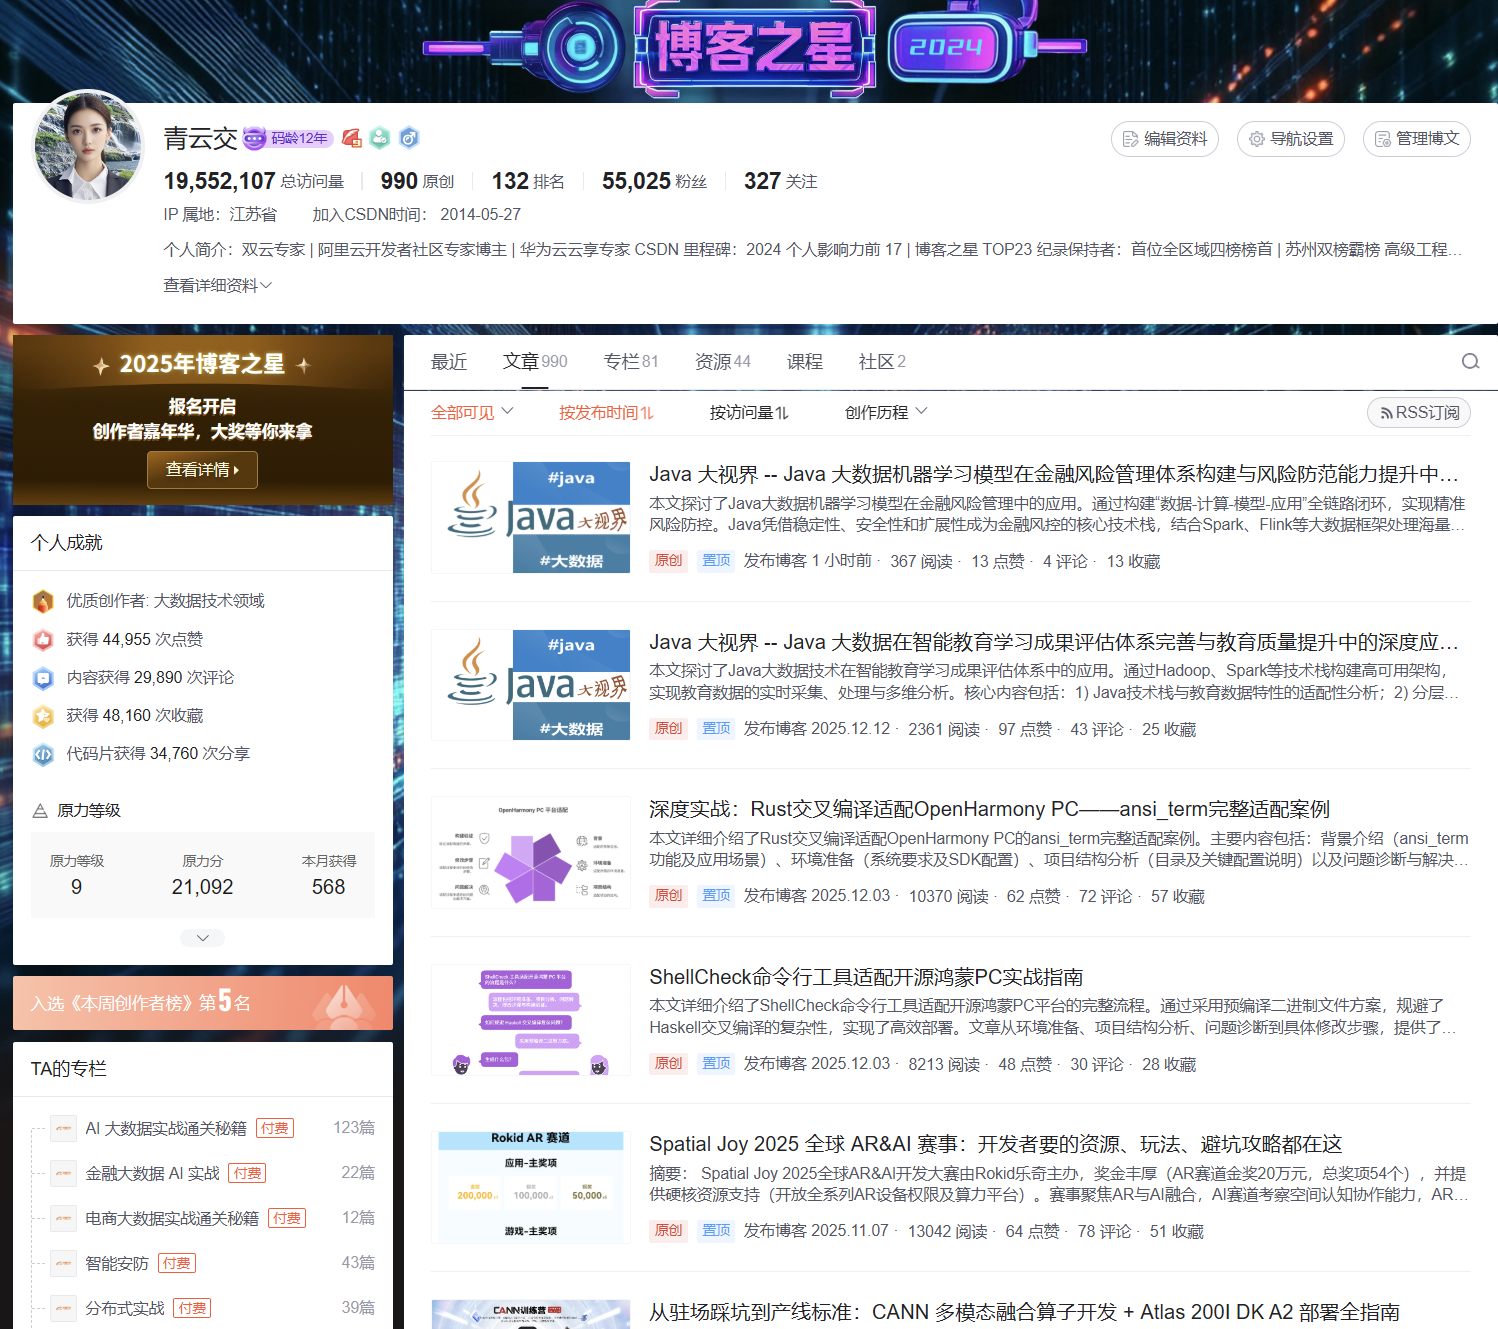
Task: Click the profile avatar photo
Action: (89, 146)
